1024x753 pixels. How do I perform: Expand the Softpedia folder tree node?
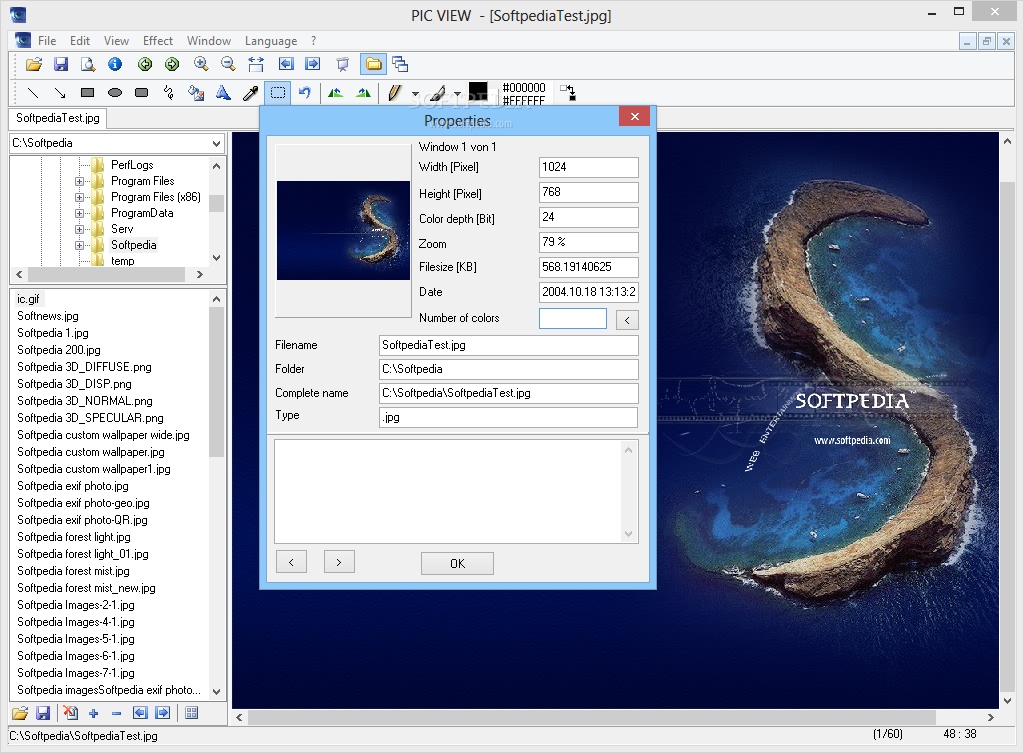point(79,246)
